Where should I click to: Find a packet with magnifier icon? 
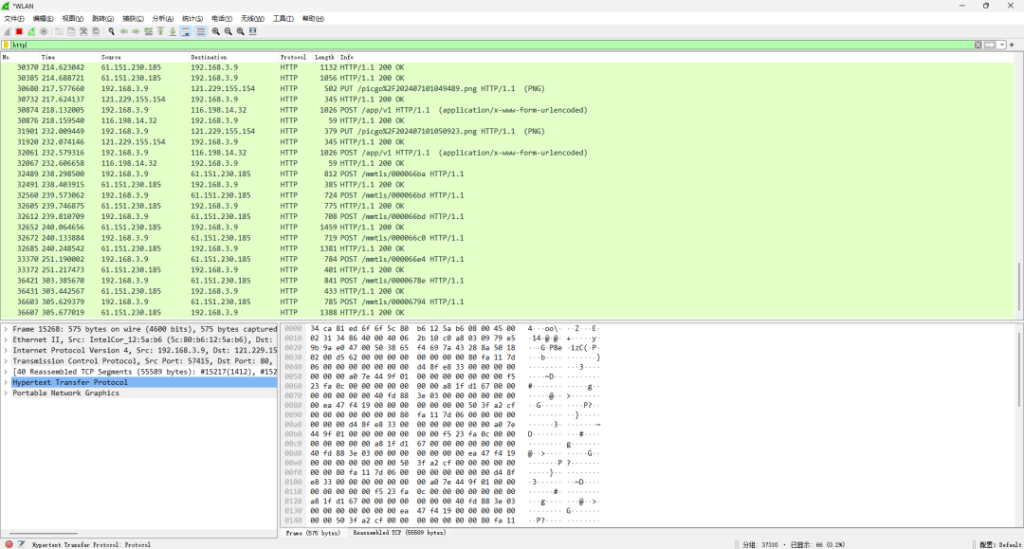112,31
